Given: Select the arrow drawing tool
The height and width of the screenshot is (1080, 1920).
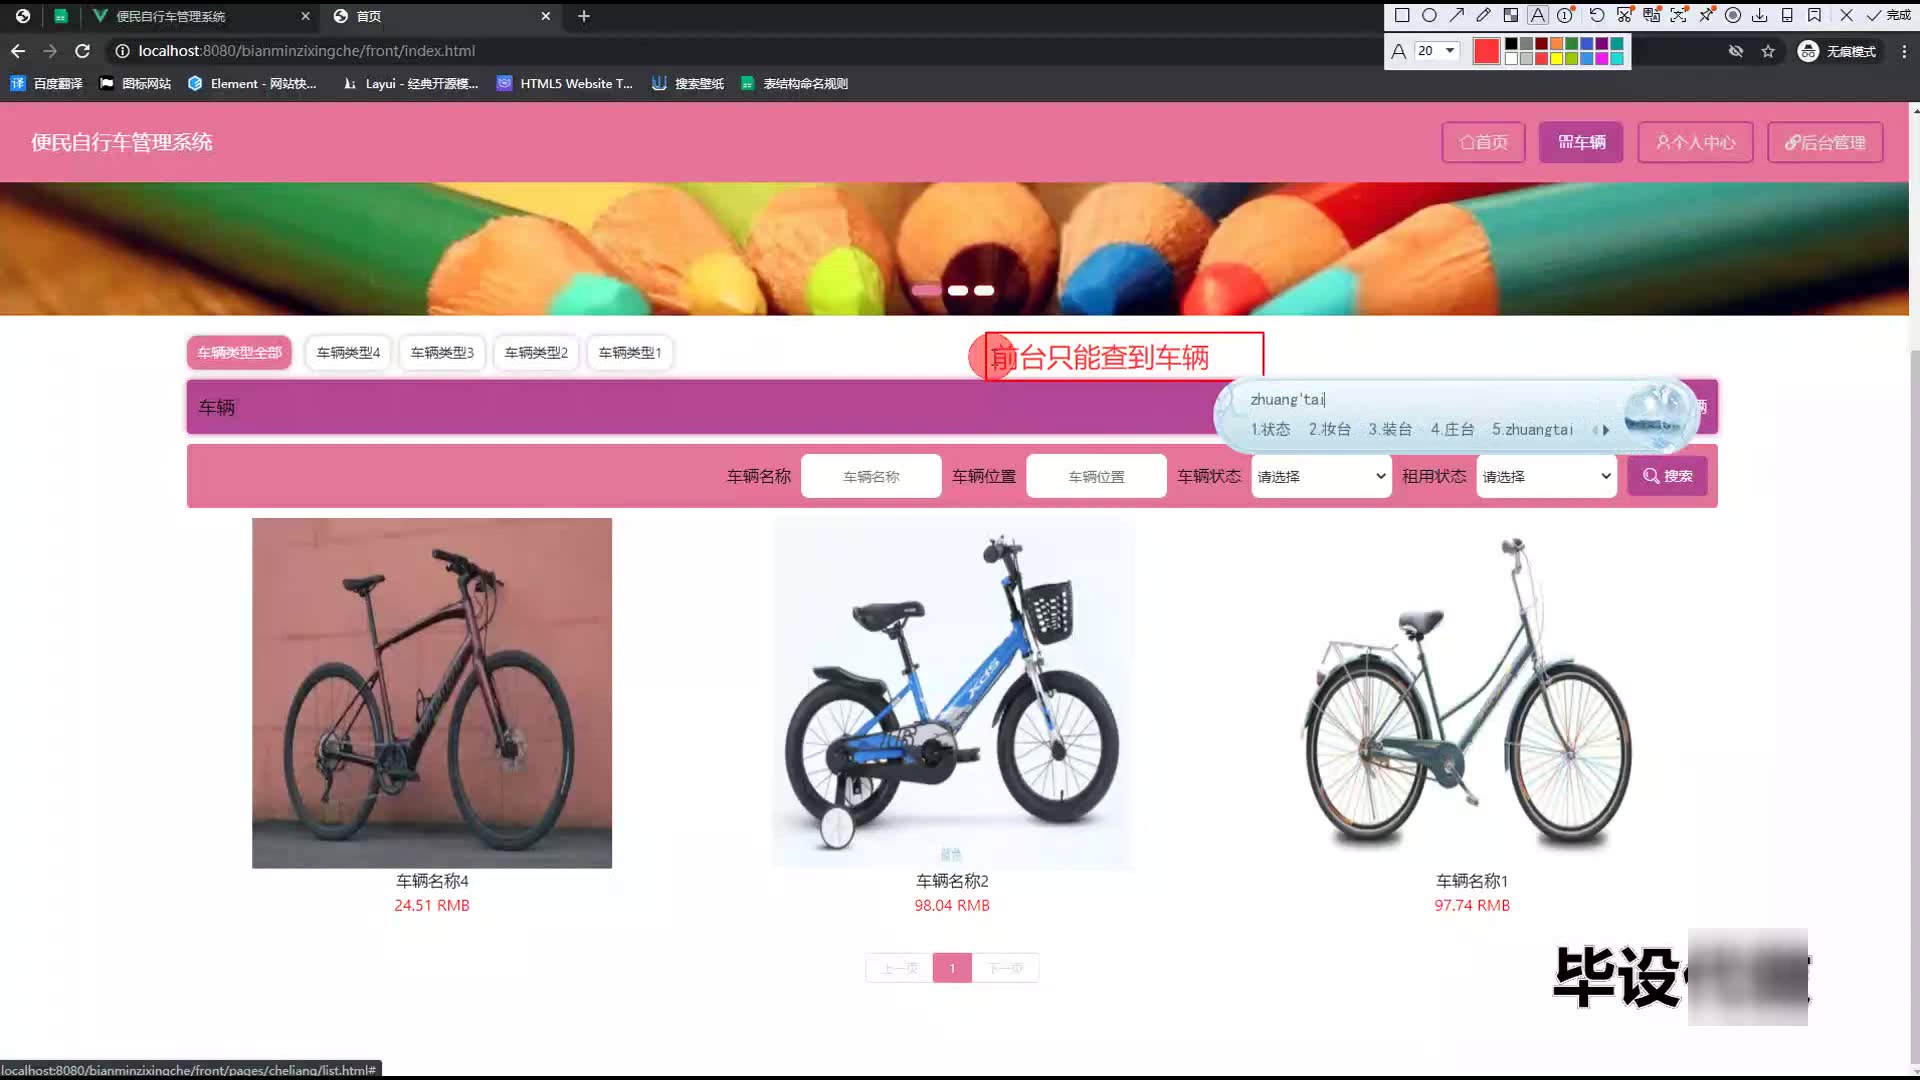Looking at the screenshot, I should [1457, 15].
